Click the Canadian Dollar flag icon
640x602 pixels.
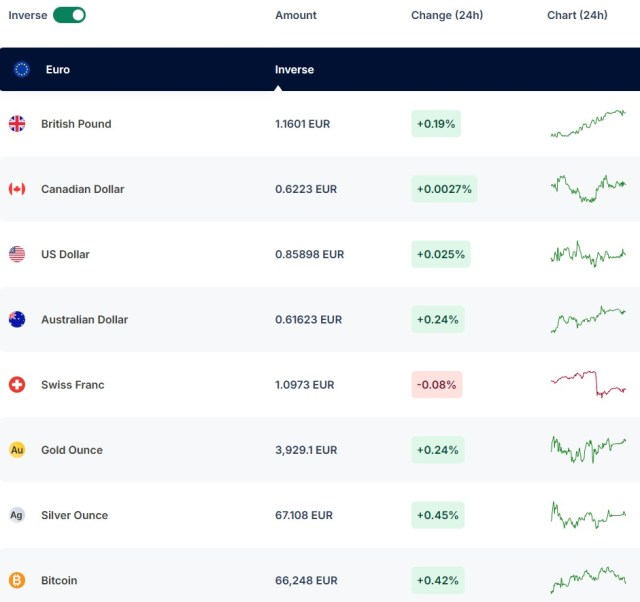[x=17, y=189]
